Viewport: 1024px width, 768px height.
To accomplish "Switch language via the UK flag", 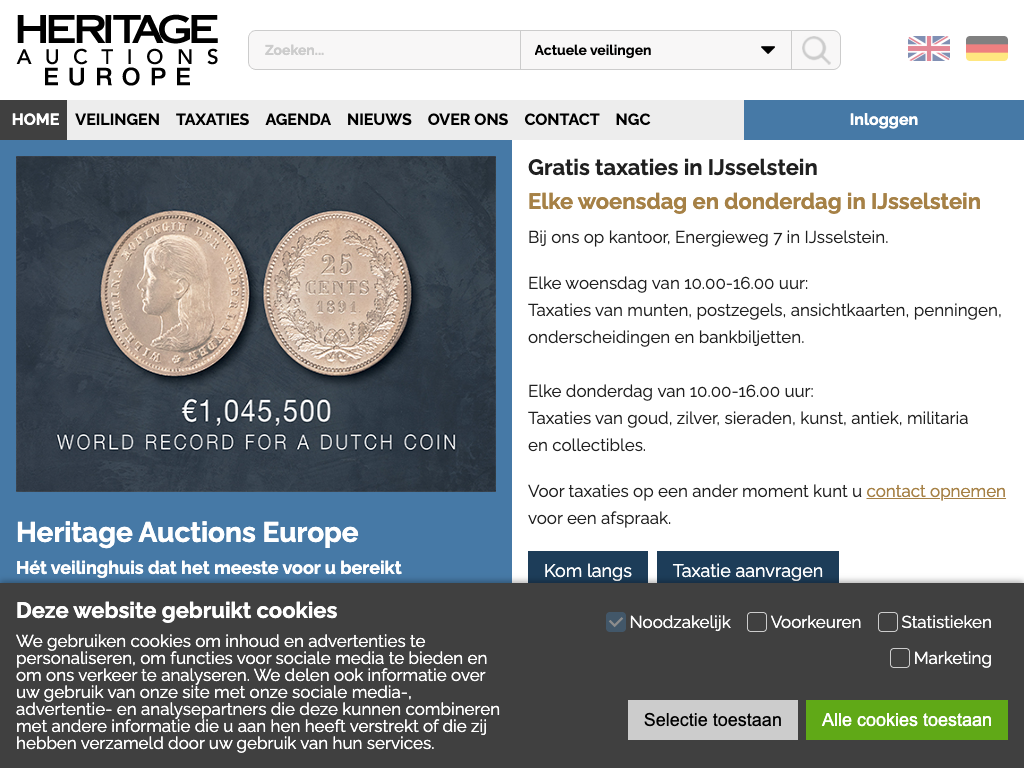I will click(928, 49).
